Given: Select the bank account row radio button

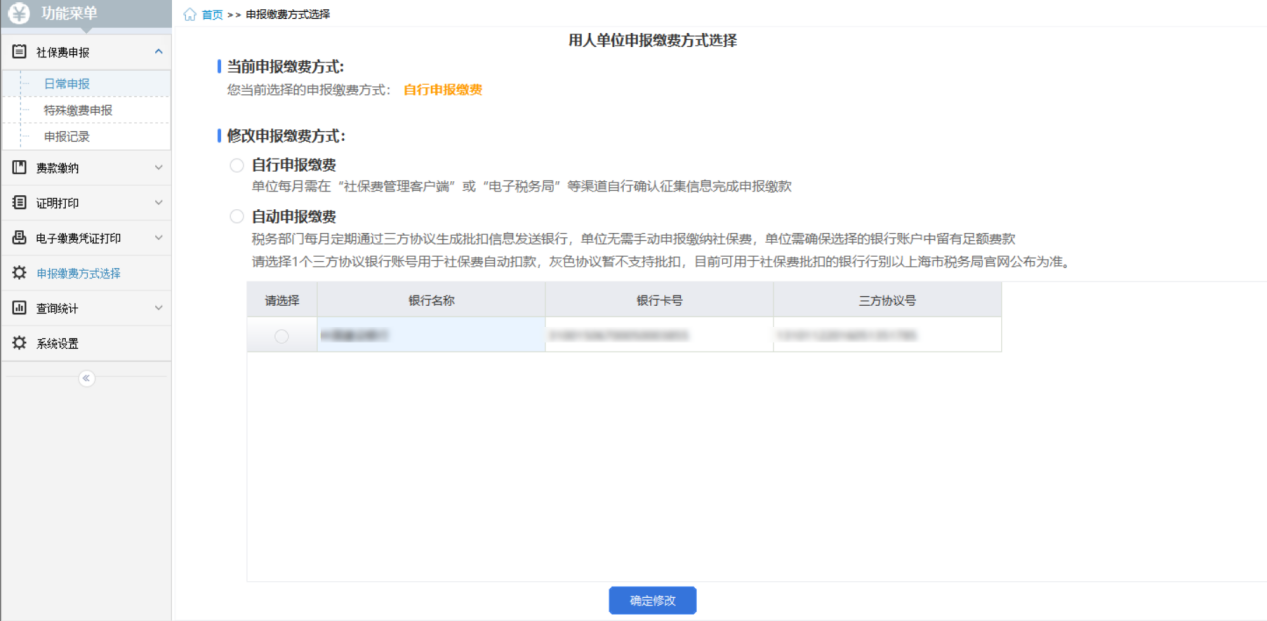Looking at the screenshot, I should [x=281, y=337].
